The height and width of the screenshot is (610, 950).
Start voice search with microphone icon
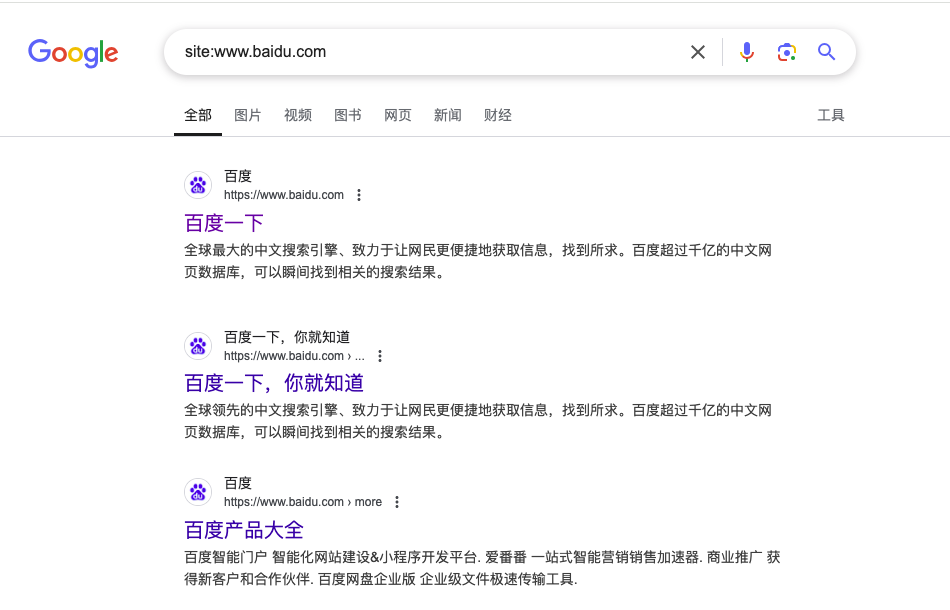point(746,52)
